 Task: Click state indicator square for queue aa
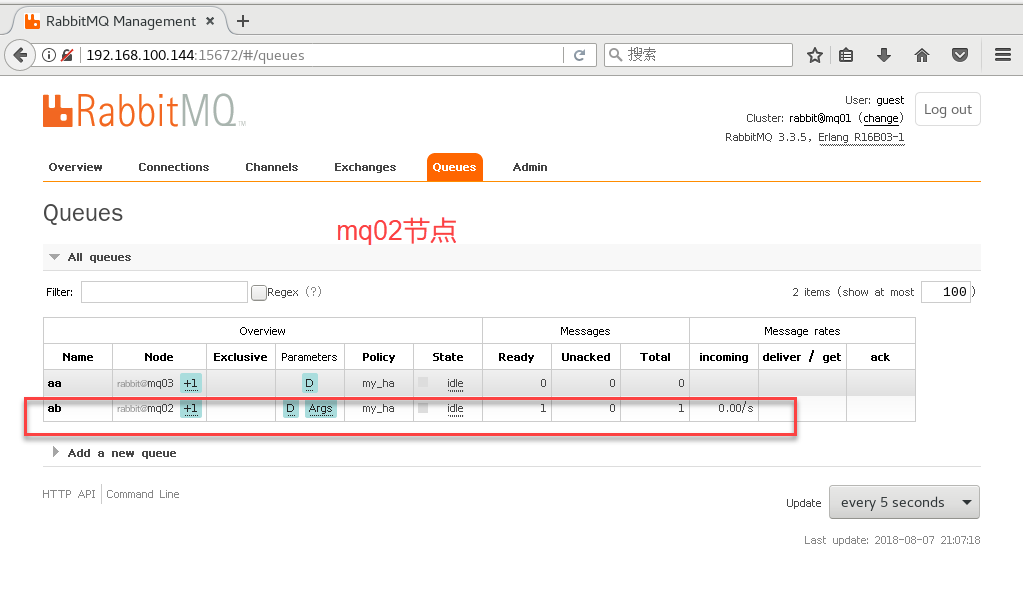[423, 383]
